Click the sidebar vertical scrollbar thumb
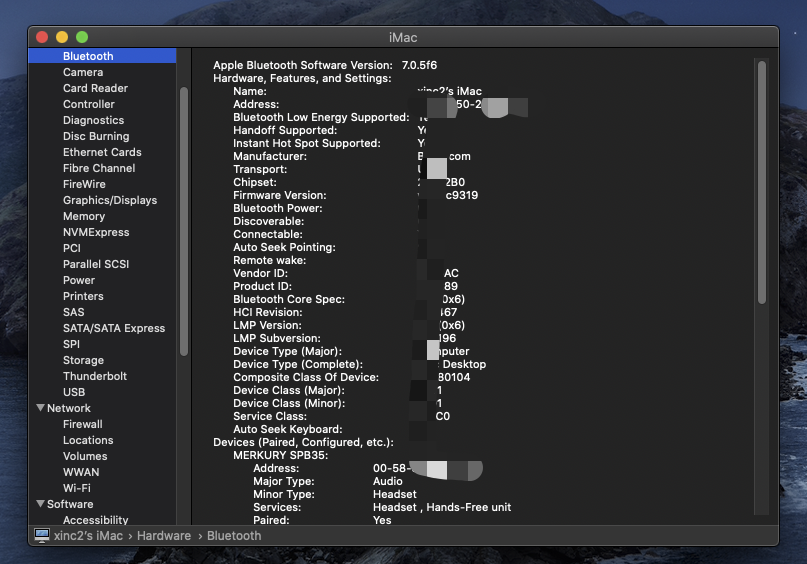This screenshot has height=564, width=807. coord(184,221)
